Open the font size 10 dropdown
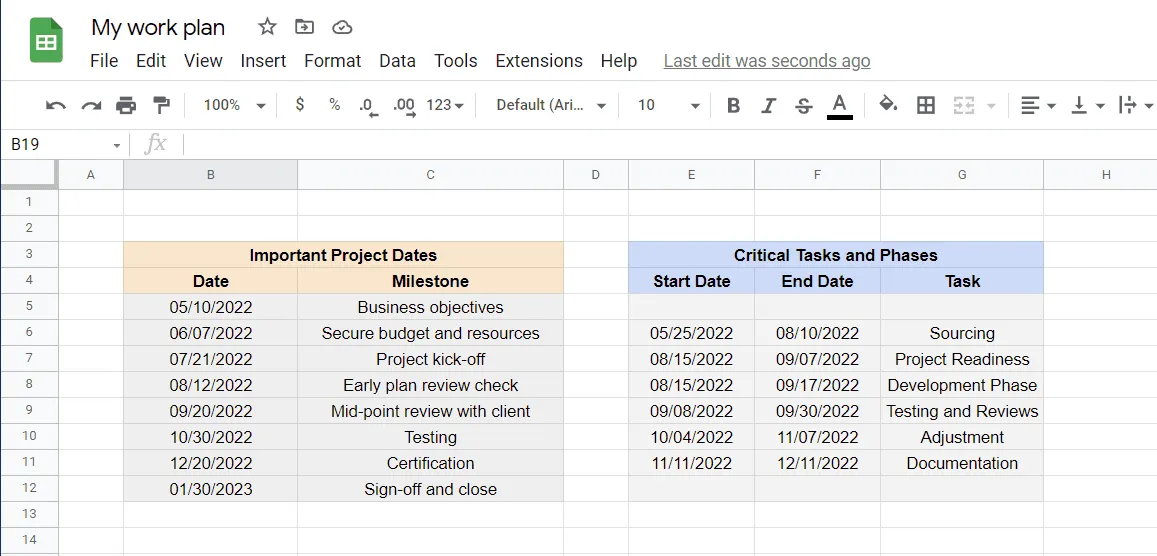The height and width of the screenshot is (556, 1157). coord(668,105)
